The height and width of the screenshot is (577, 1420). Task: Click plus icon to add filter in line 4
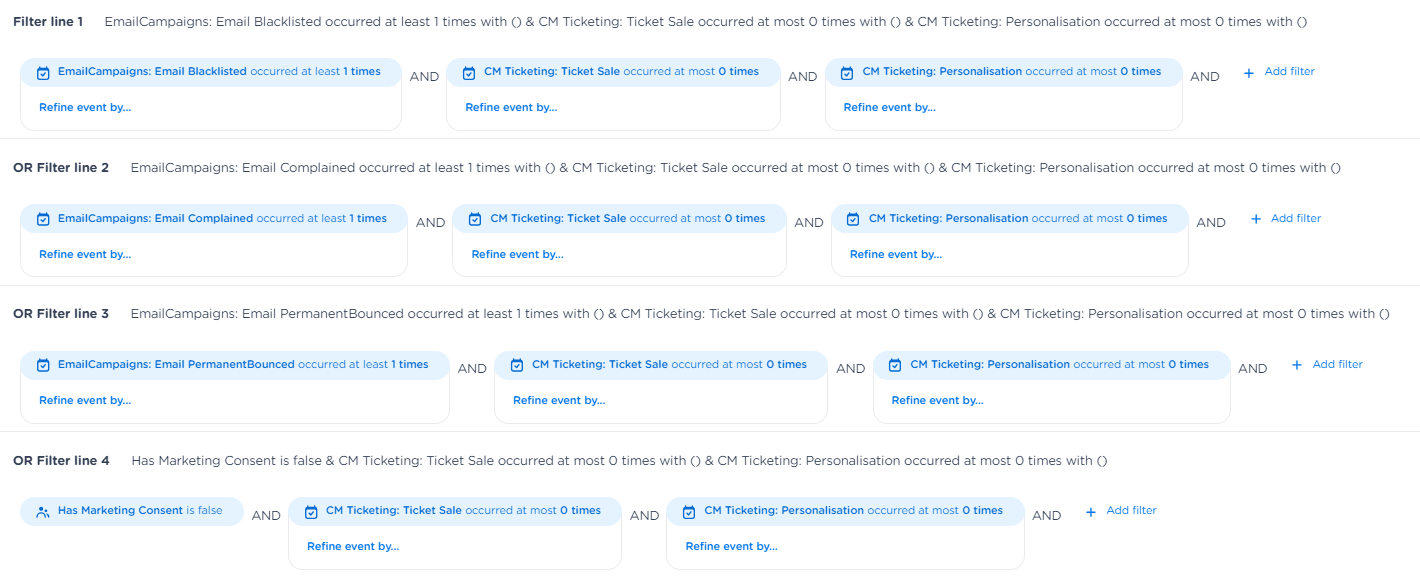tap(1091, 511)
